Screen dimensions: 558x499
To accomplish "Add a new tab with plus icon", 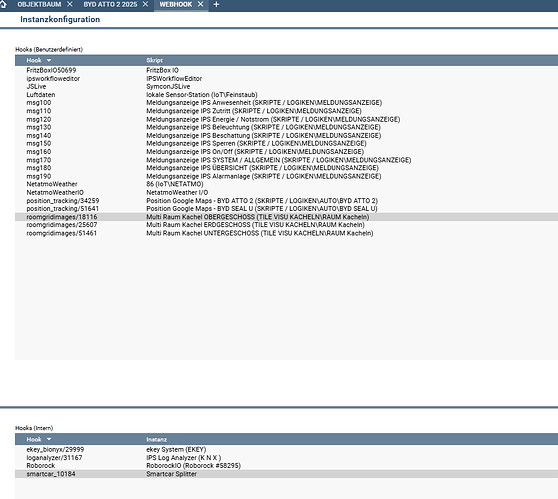I will (216, 4).
